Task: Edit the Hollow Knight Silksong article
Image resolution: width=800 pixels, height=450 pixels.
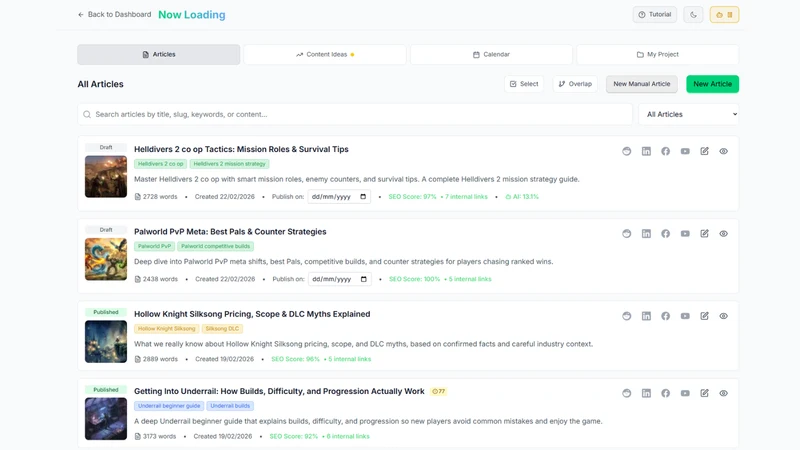Action: pyautogui.click(x=704, y=316)
